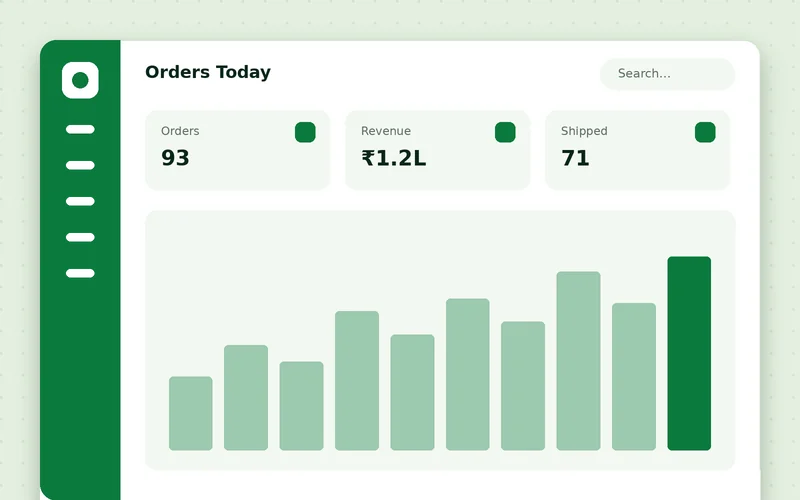Click the Orders card label
Image resolution: width=800 pixels, height=500 pixels.
[180, 131]
